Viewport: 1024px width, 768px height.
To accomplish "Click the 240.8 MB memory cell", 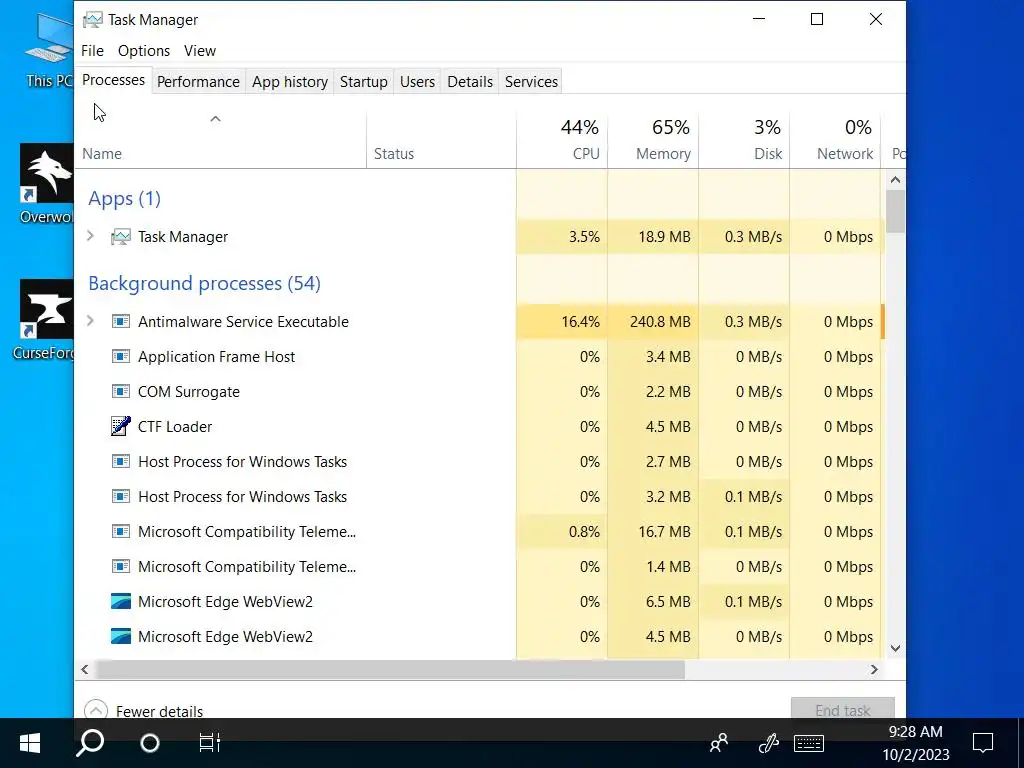I will coord(653,321).
